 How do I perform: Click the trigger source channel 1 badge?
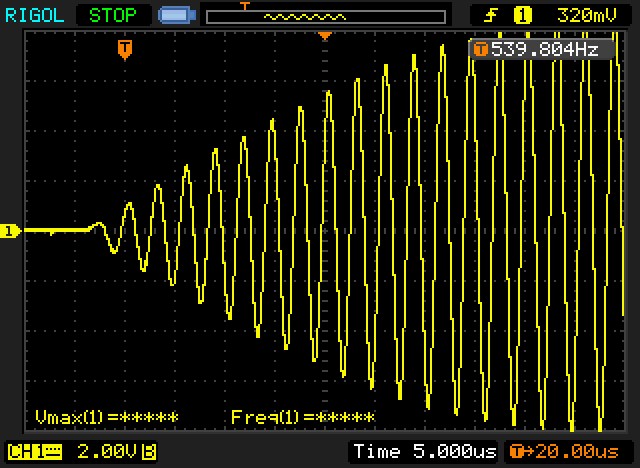(522, 15)
